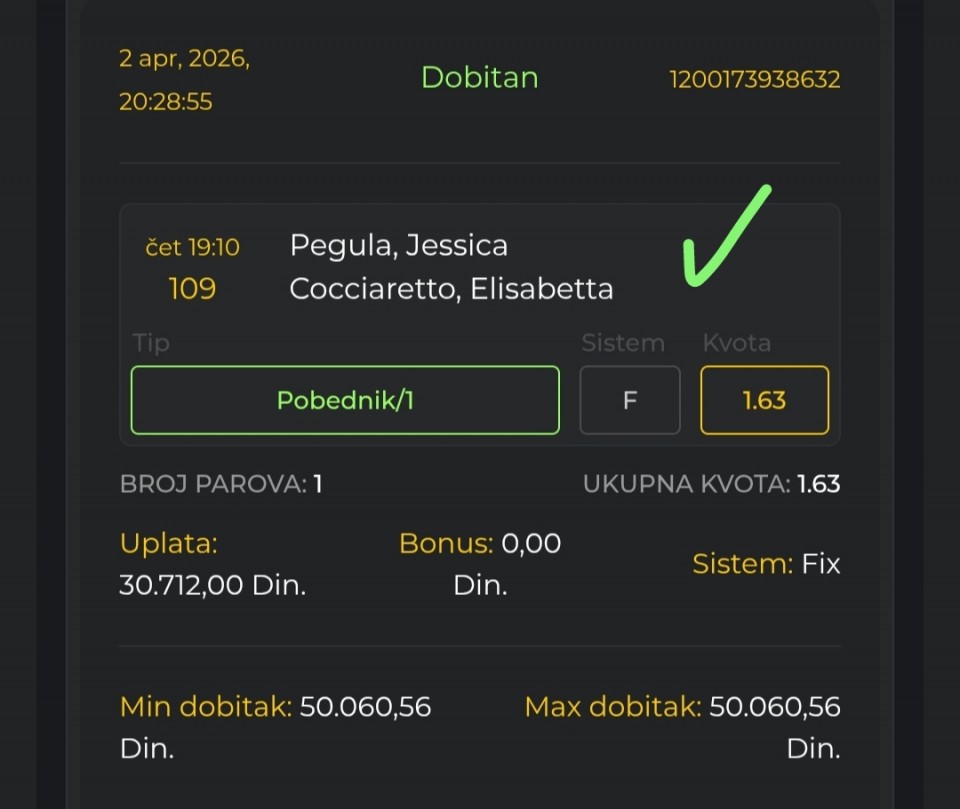Select the 1.63 odds box
Screen dimensions: 960x809
tap(764, 400)
